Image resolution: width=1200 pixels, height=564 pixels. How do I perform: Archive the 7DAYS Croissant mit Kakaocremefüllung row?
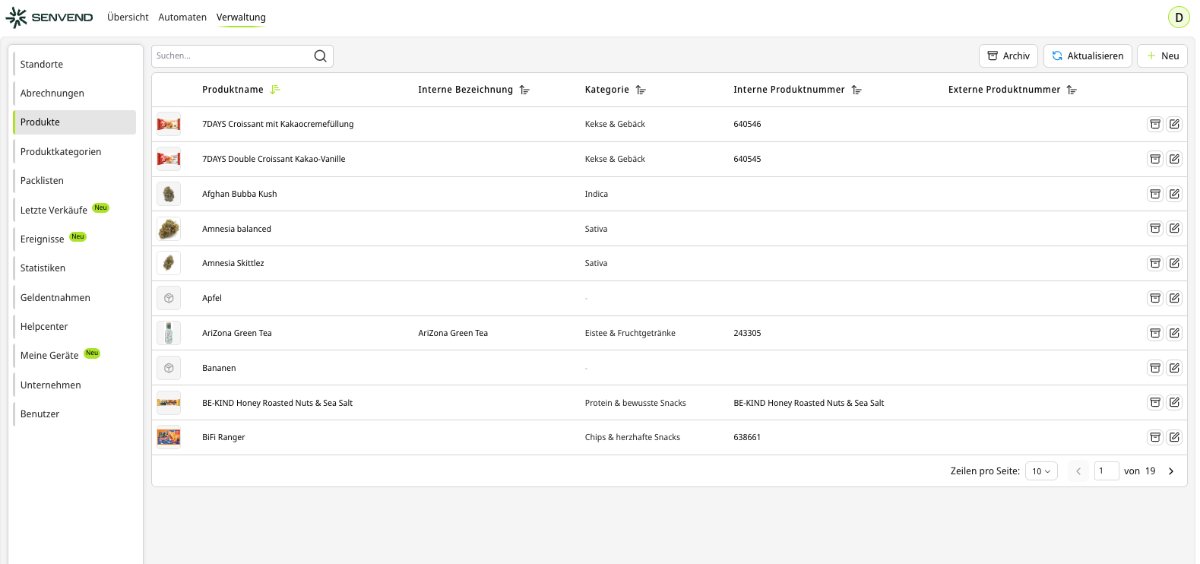tap(1154, 124)
